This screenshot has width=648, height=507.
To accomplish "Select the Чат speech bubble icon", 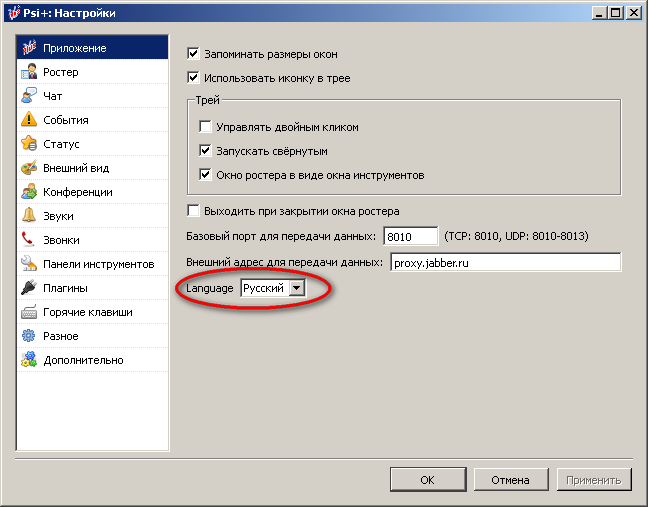I will pyautogui.click(x=30, y=96).
